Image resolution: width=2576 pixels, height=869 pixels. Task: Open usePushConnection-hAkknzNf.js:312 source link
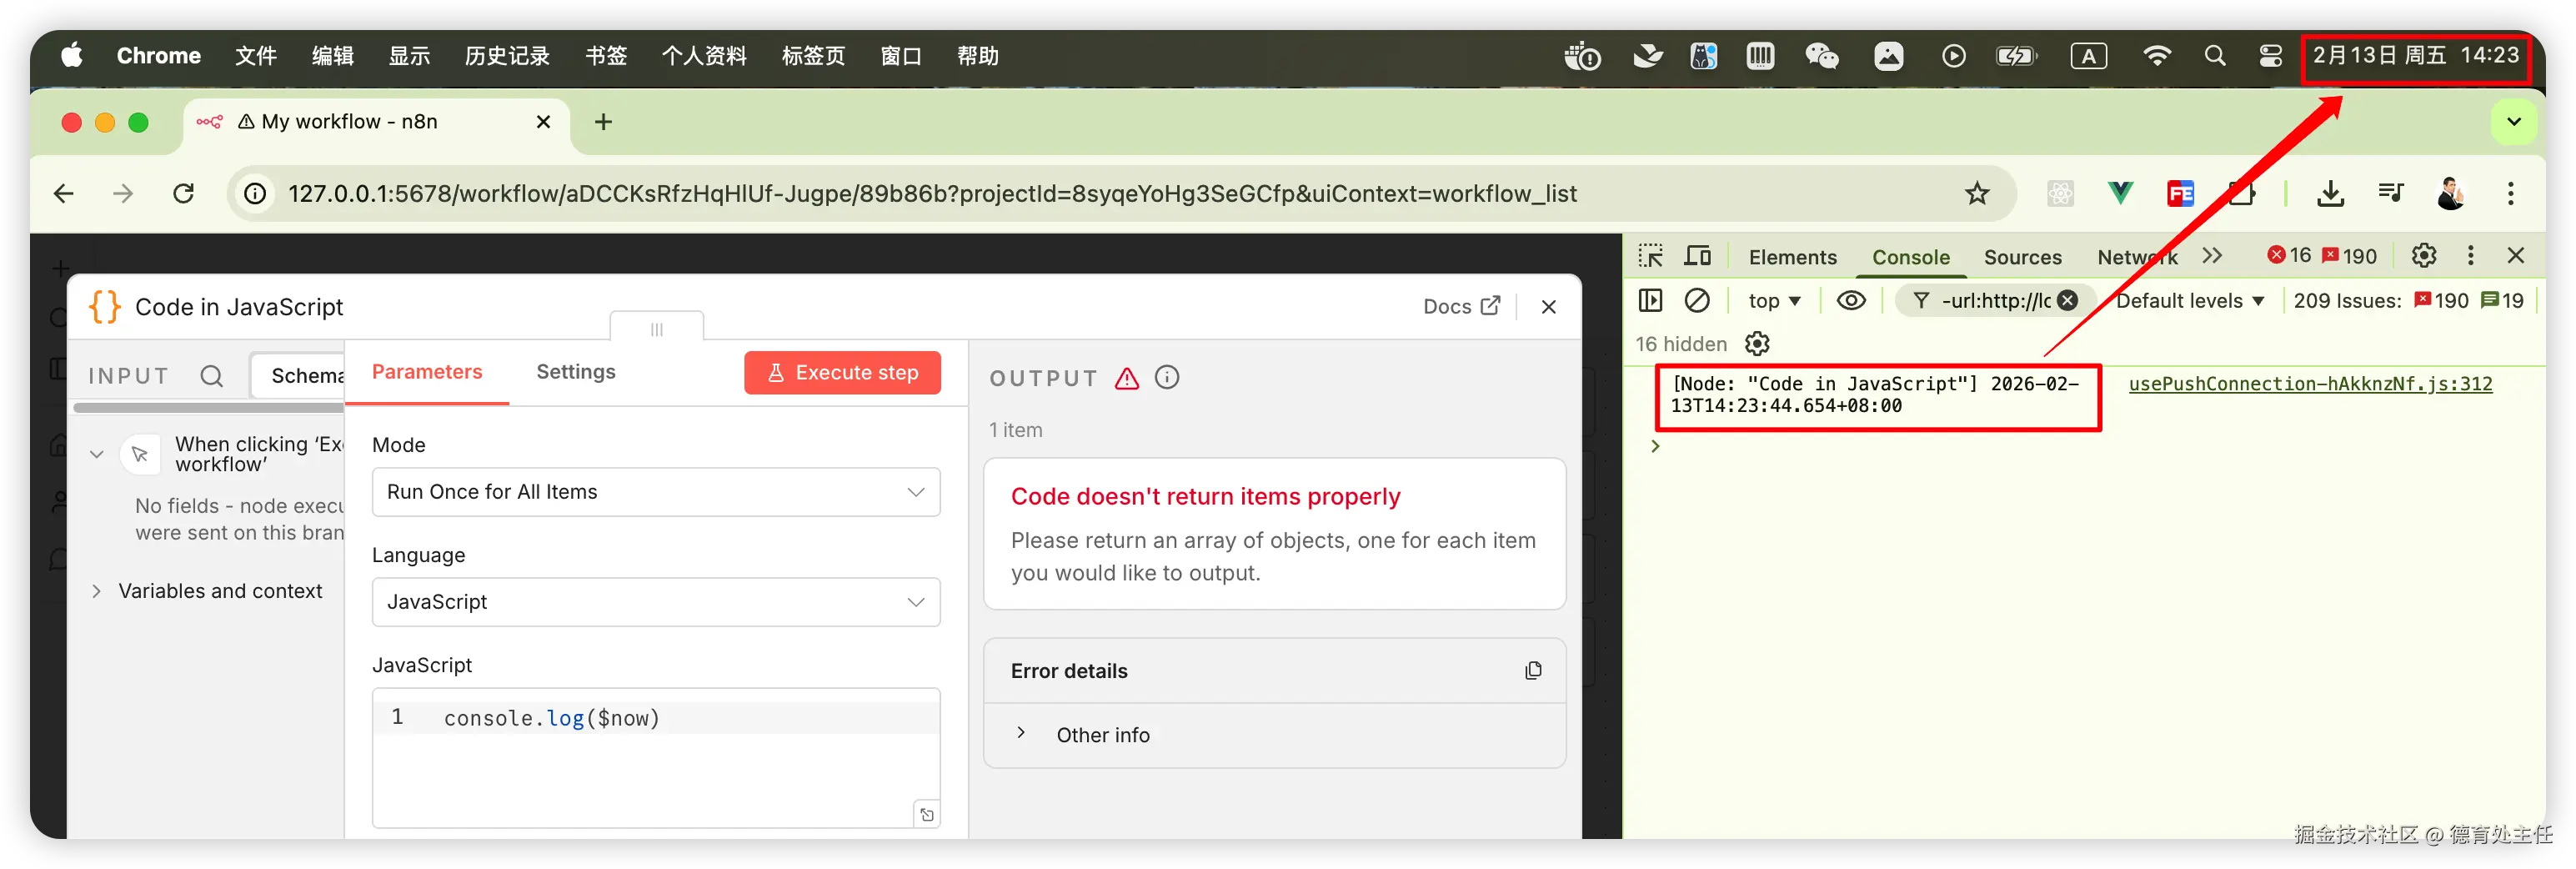[x=2310, y=384]
